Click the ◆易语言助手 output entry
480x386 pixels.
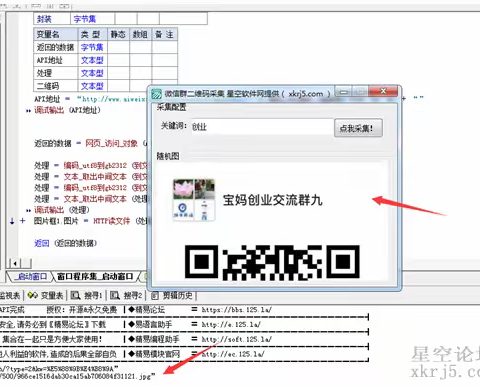[x=150, y=324]
